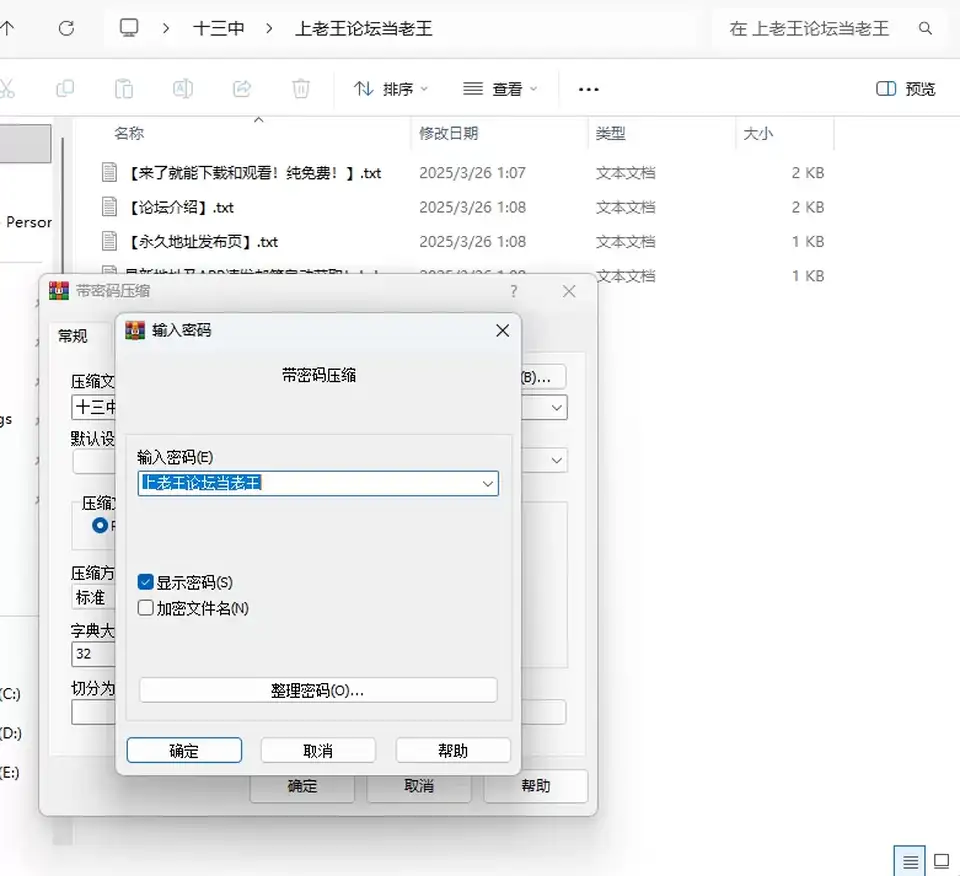
Task: Select the radio button under 压缩 format
Action: point(99,525)
